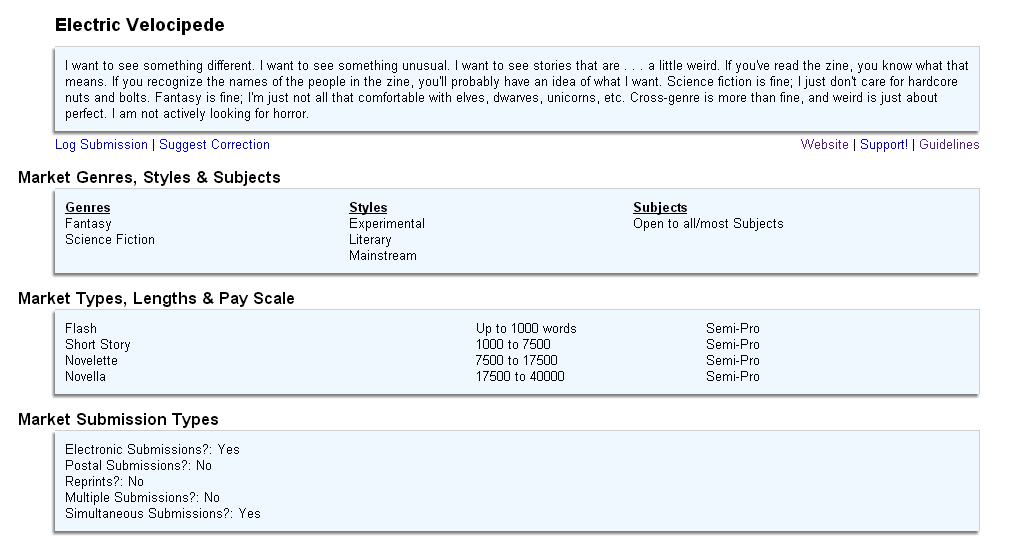Click 'Simultaneous Submissions?: Yes' line
Viewport: 1031px width, 543px height.
pos(162,513)
